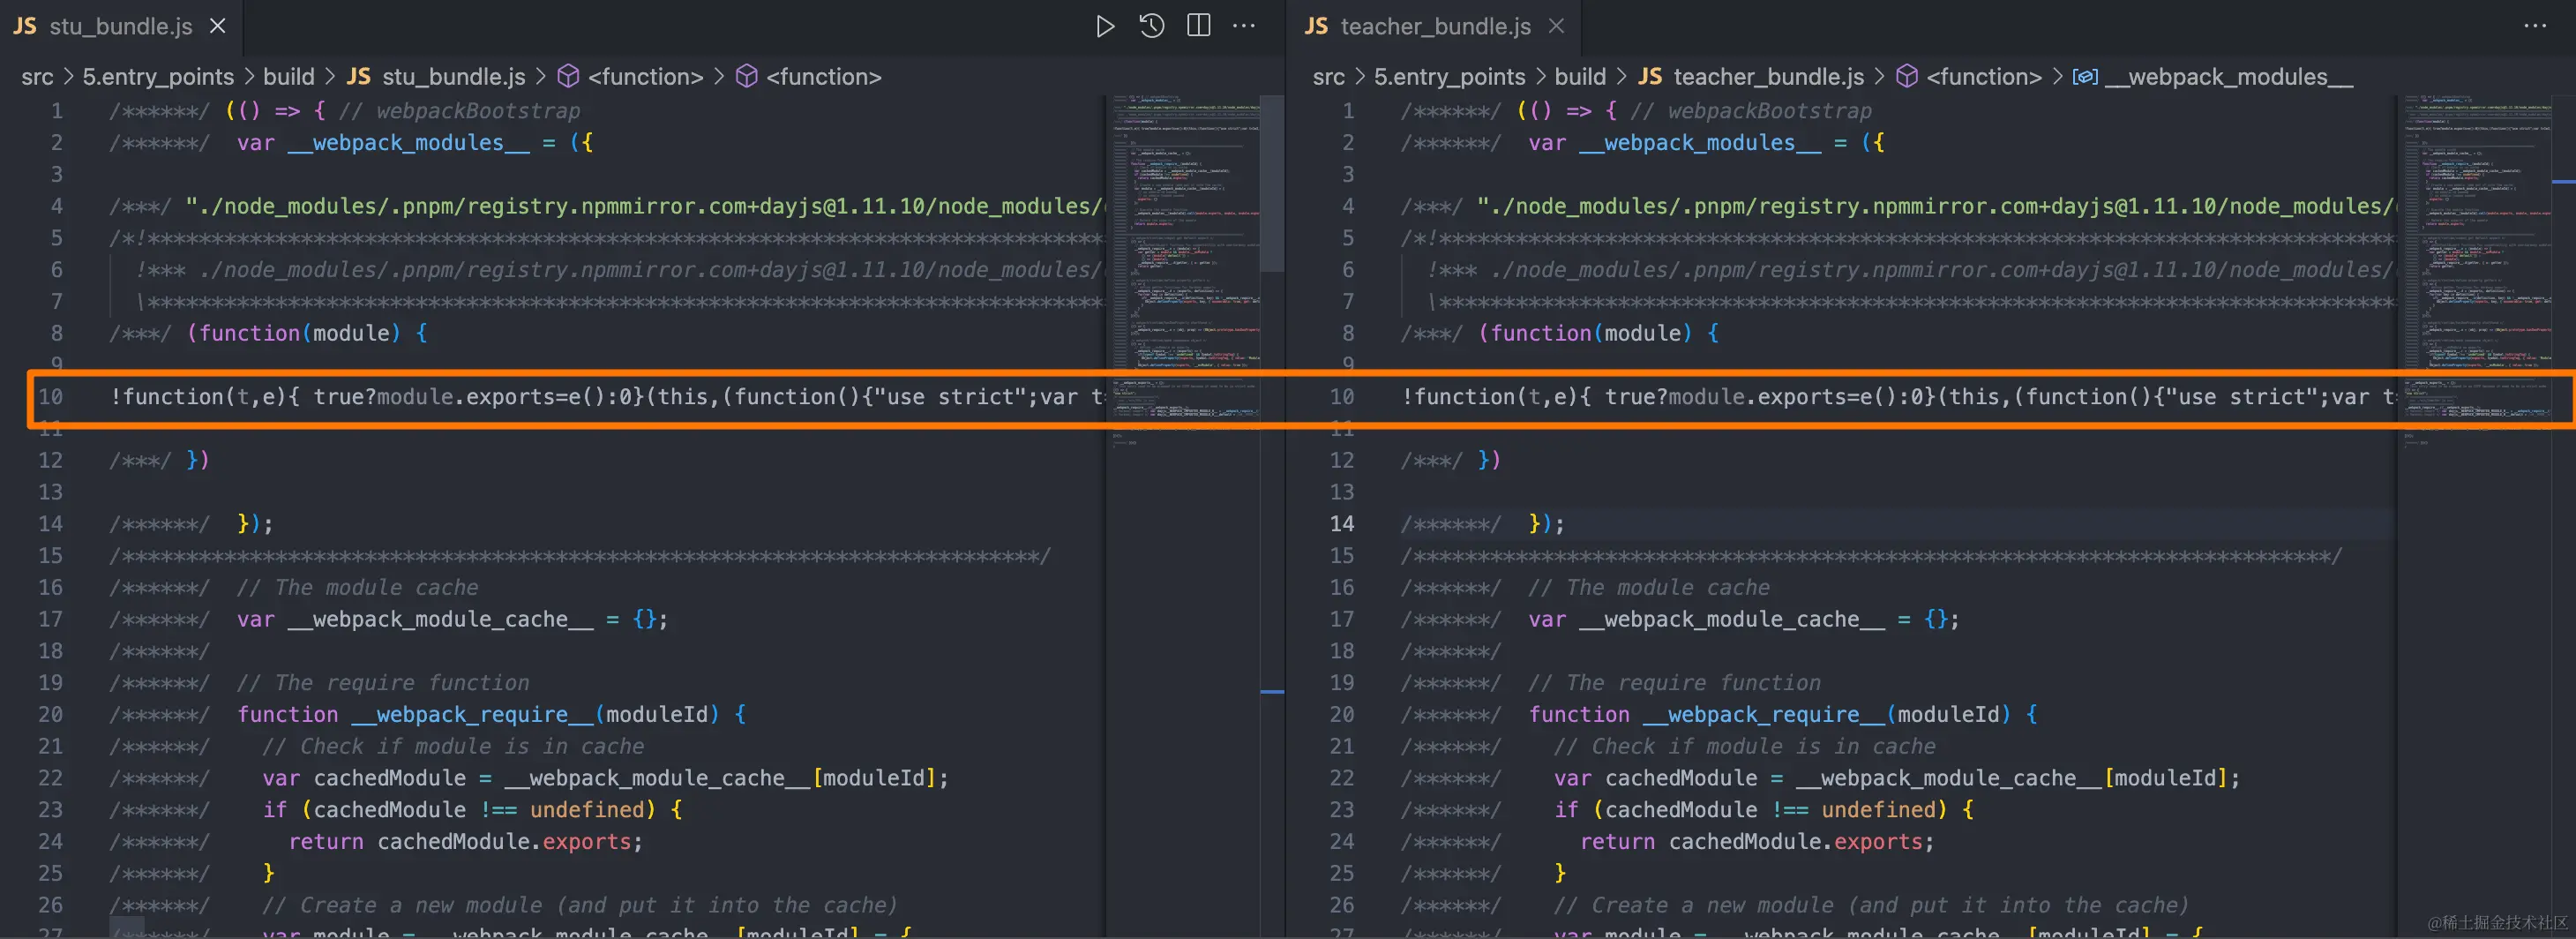This screenshot has height=939, width=2576.
Task: Click '(function(module) {' on line 8 of stu_bundle.js
Action: (x=307, y=333)
